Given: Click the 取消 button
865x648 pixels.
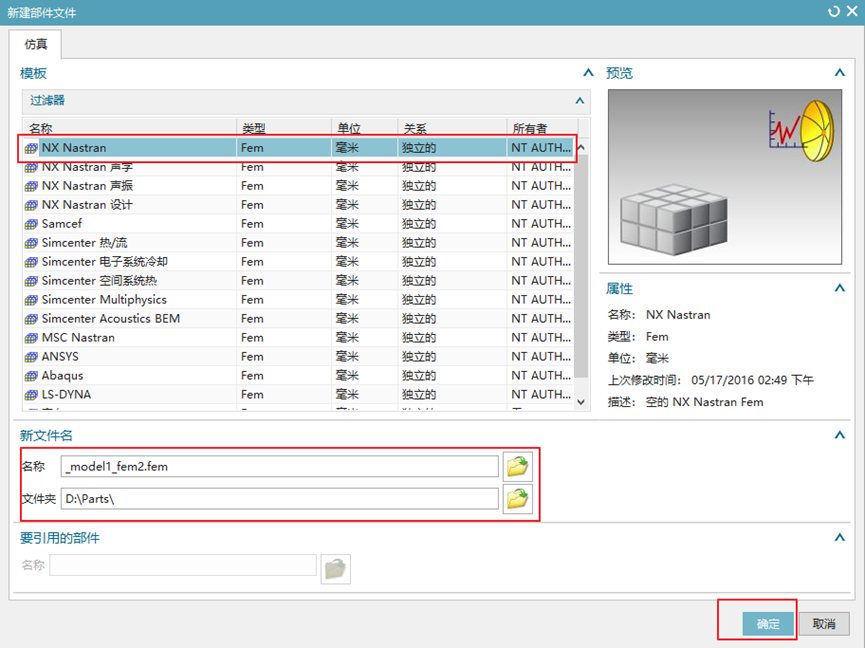Looking at the screenshot, I should [x=824, y=624].
